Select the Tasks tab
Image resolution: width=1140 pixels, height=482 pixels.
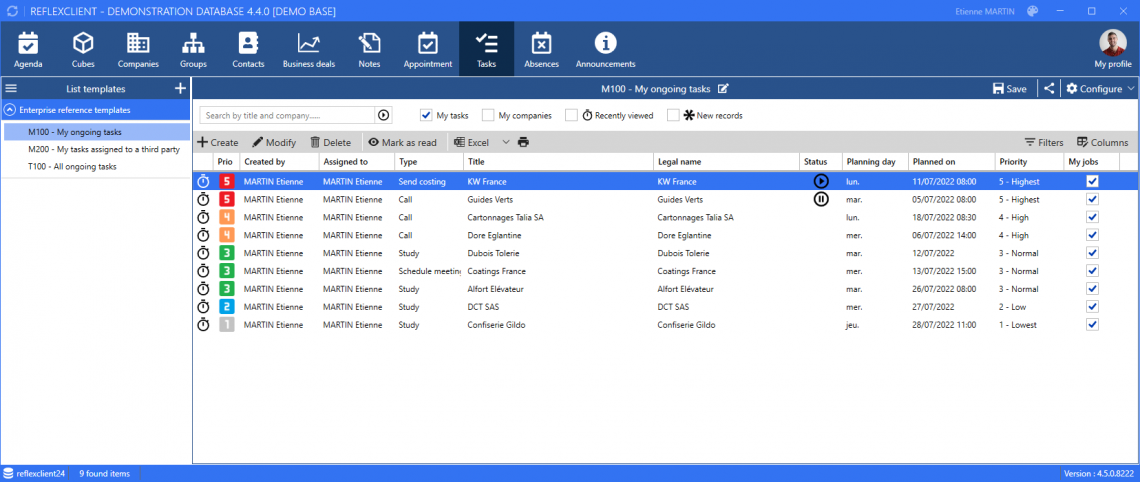tap(486, 49)
